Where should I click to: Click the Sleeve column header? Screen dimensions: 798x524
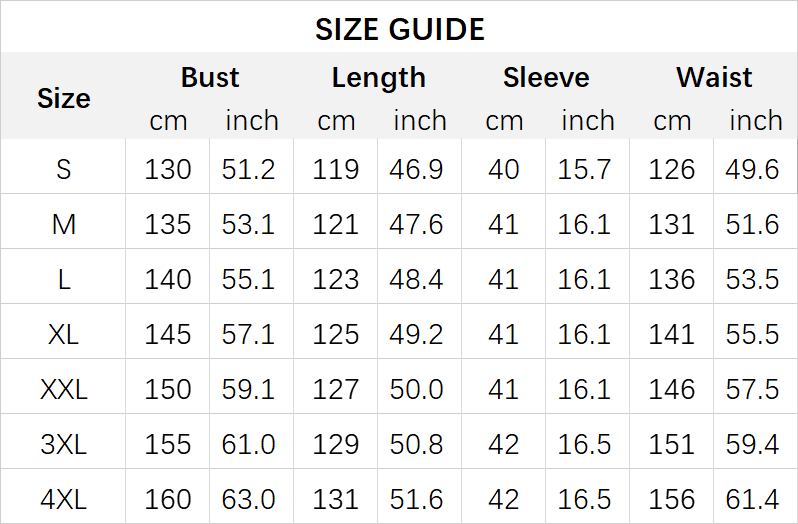pos(546,78)
